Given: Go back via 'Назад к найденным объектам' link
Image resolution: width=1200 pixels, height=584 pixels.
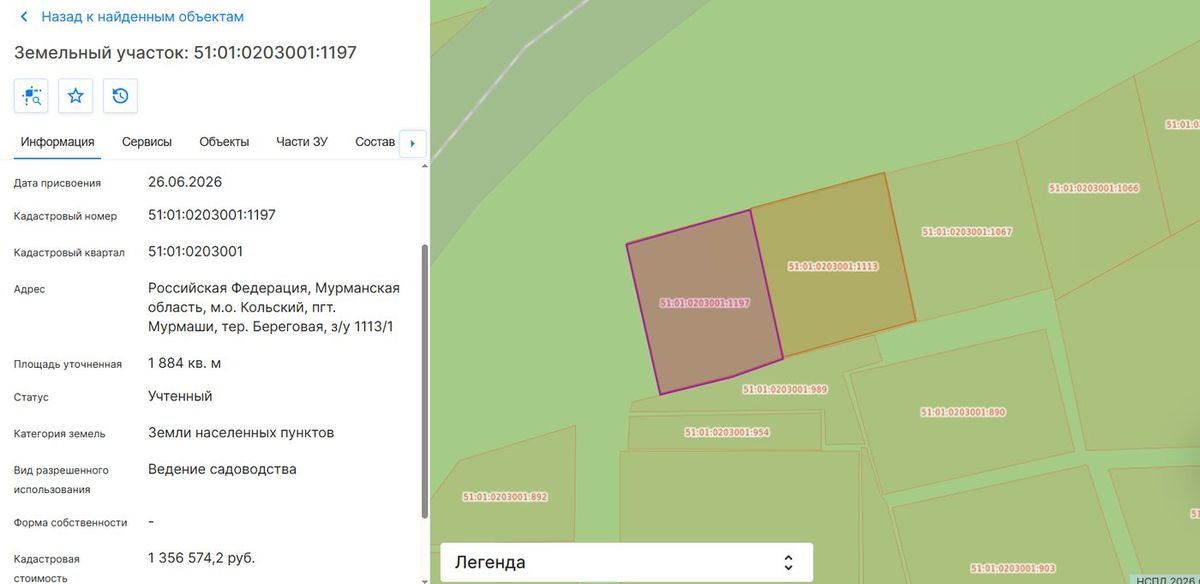Looking at the screenshot, I should click(x=140, y=17).
